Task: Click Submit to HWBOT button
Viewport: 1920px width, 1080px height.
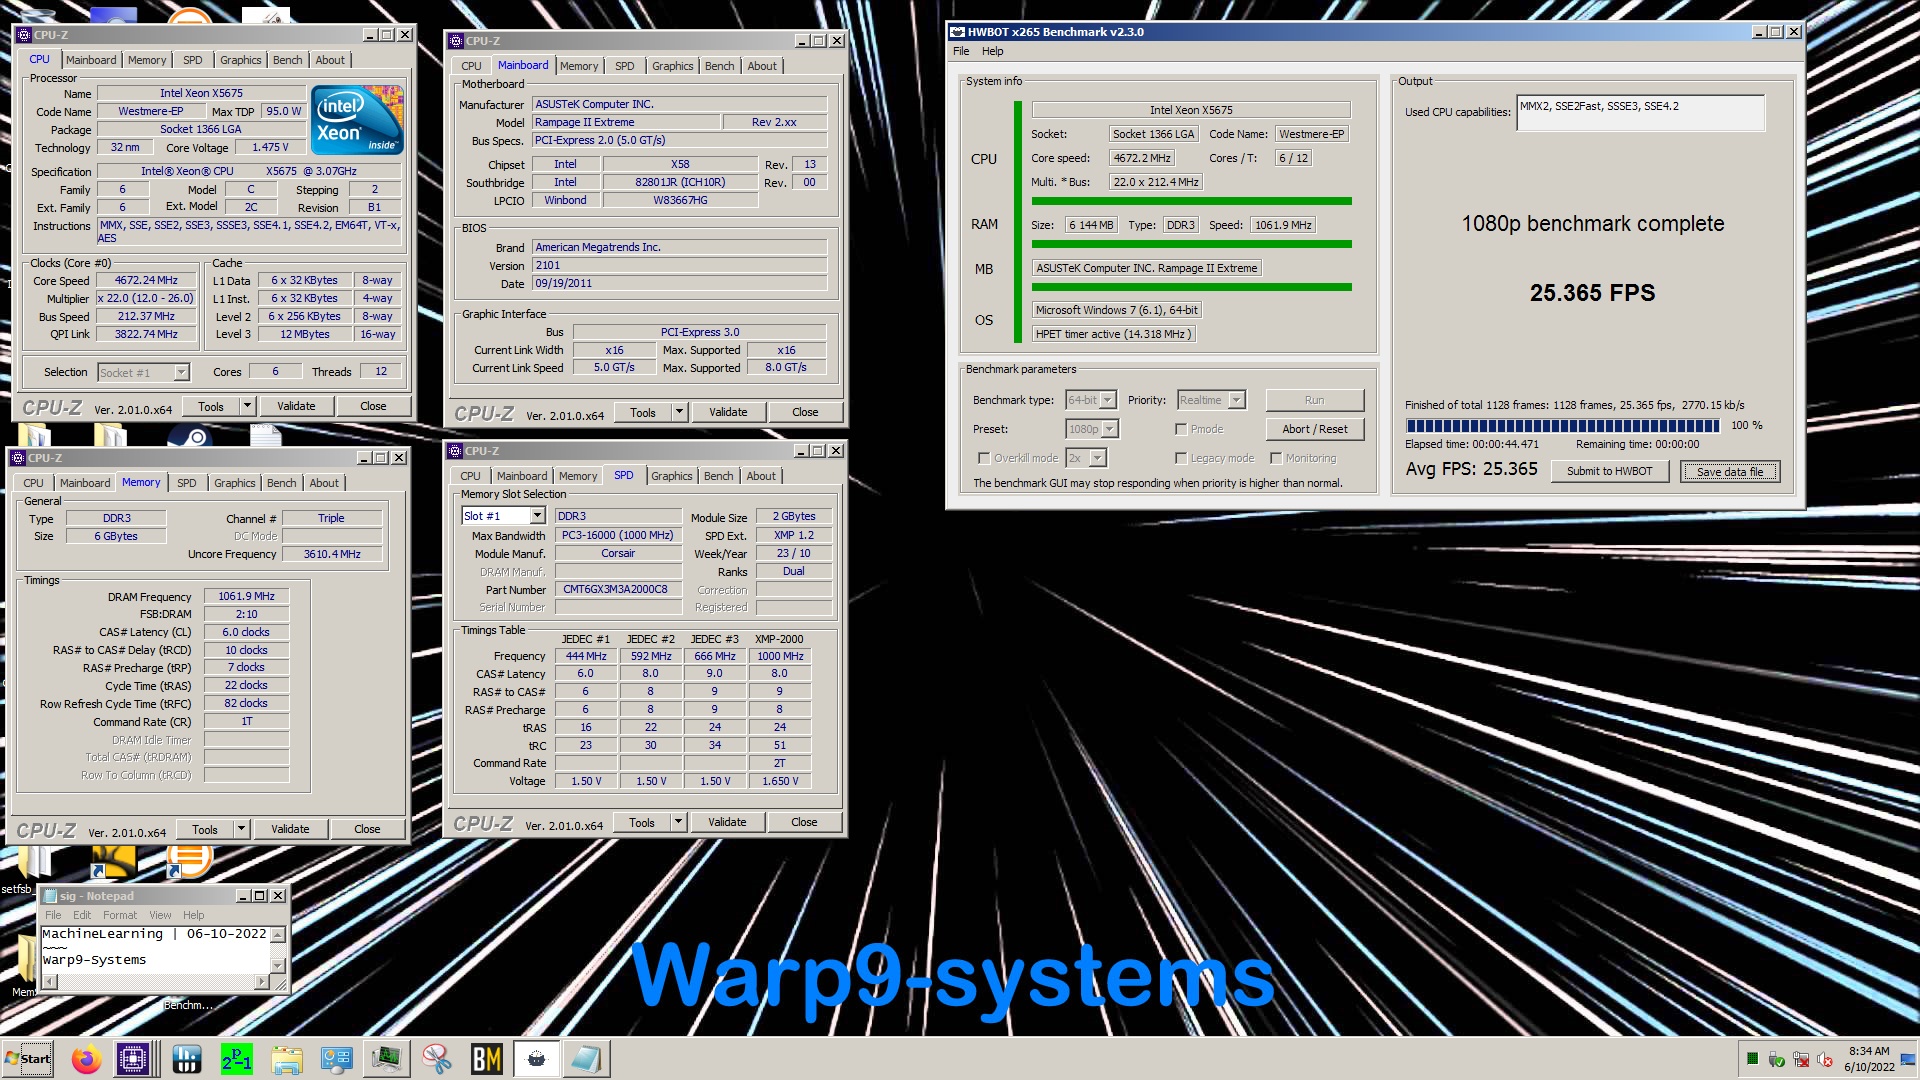Action: point(1609,471)
